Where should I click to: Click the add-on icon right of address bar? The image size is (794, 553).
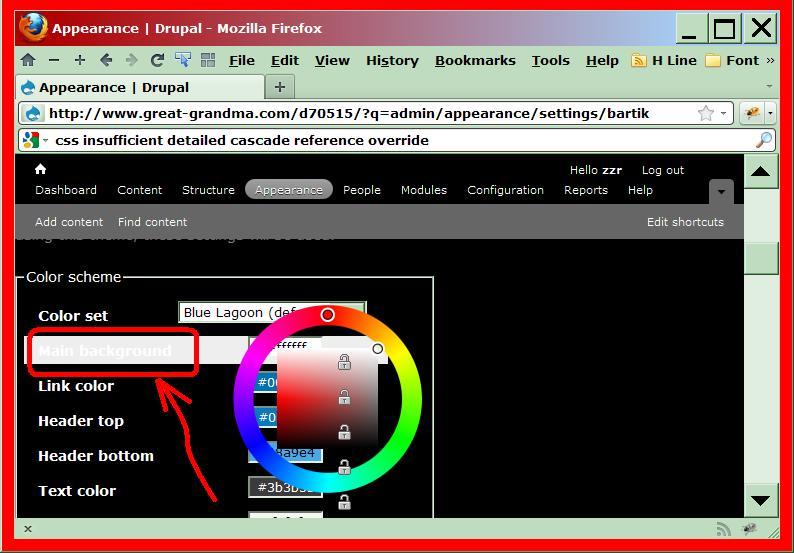pyautogui.click(x=752, y=113)
